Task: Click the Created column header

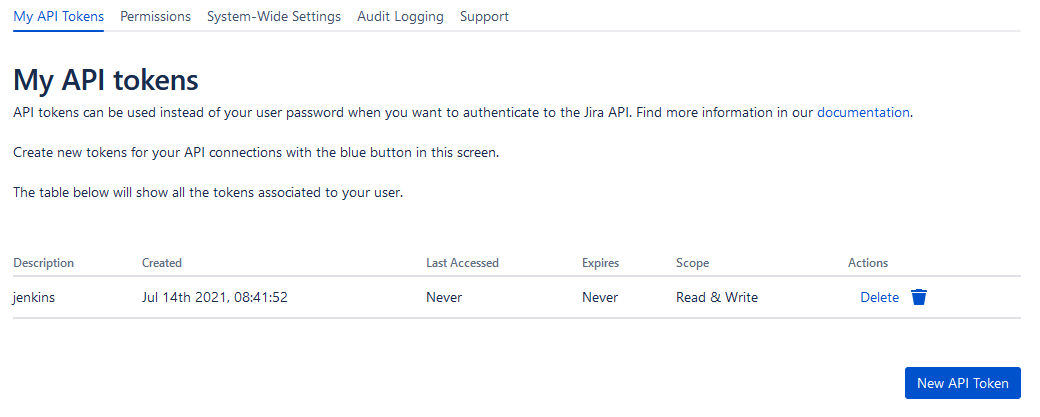Action: point(162,263)
